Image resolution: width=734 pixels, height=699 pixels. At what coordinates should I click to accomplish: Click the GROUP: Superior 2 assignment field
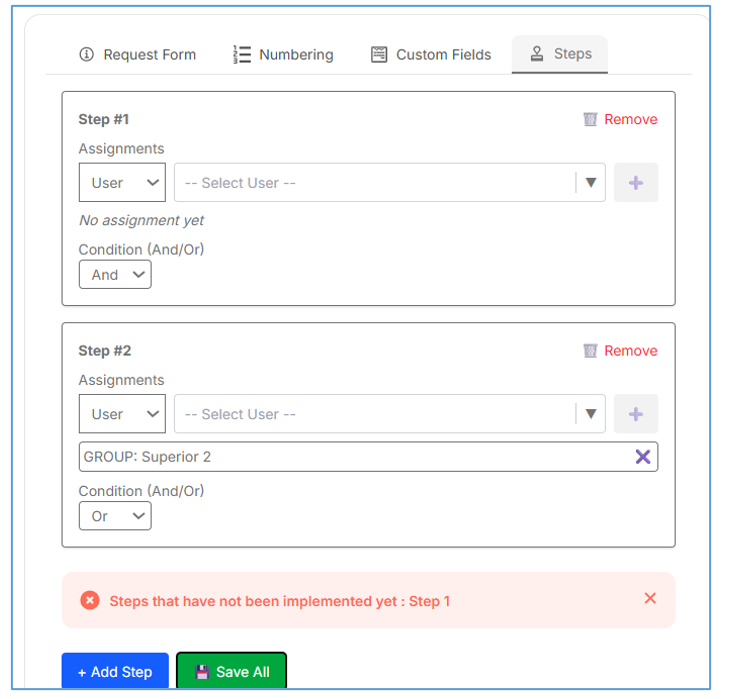tap(350, 457)
